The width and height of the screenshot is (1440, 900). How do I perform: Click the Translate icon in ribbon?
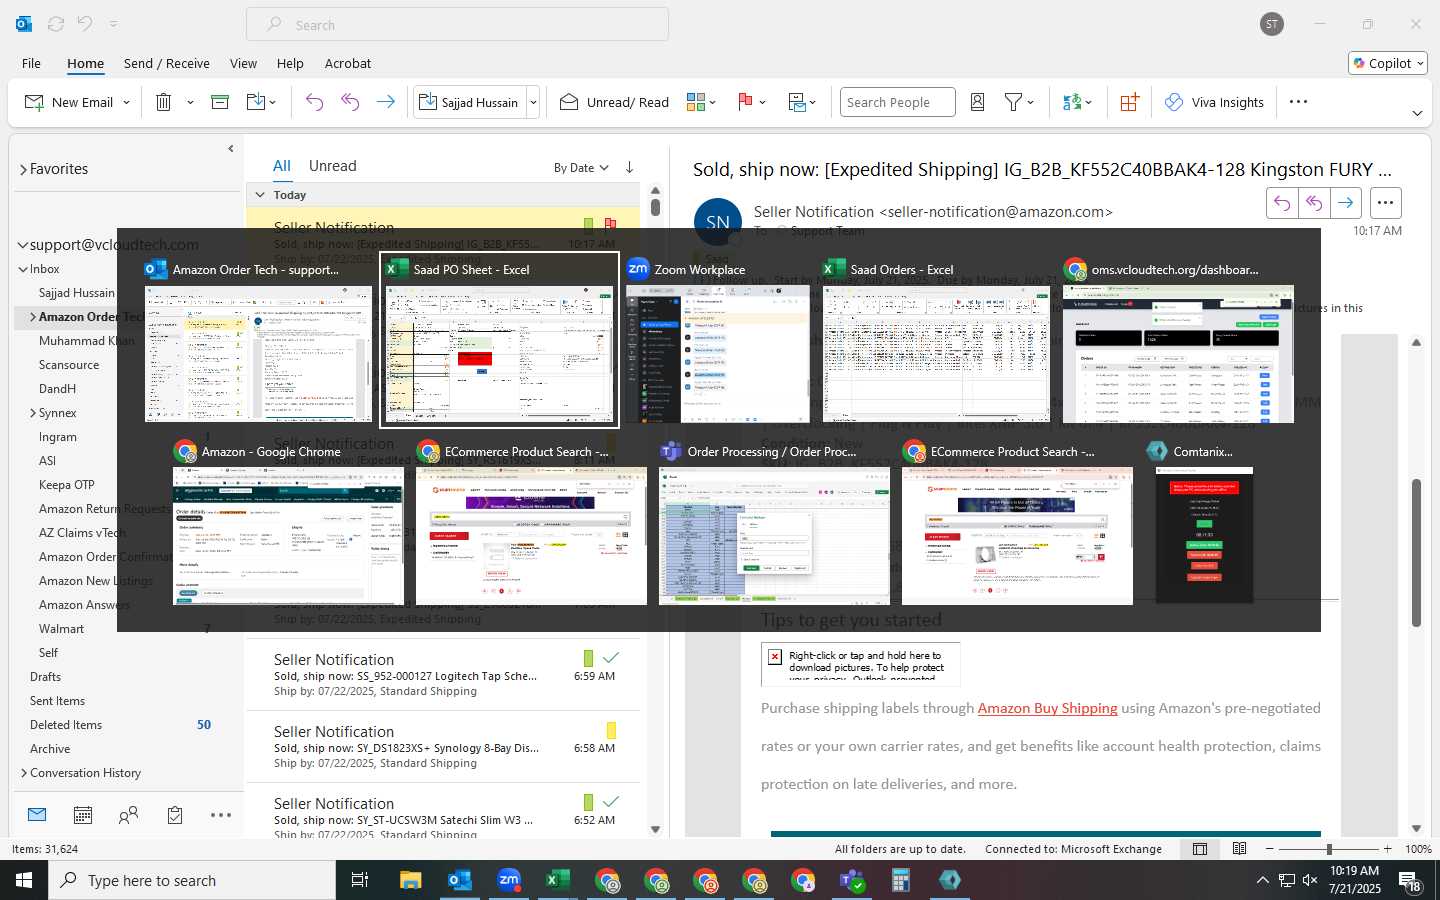click(x=1072, y=102)
